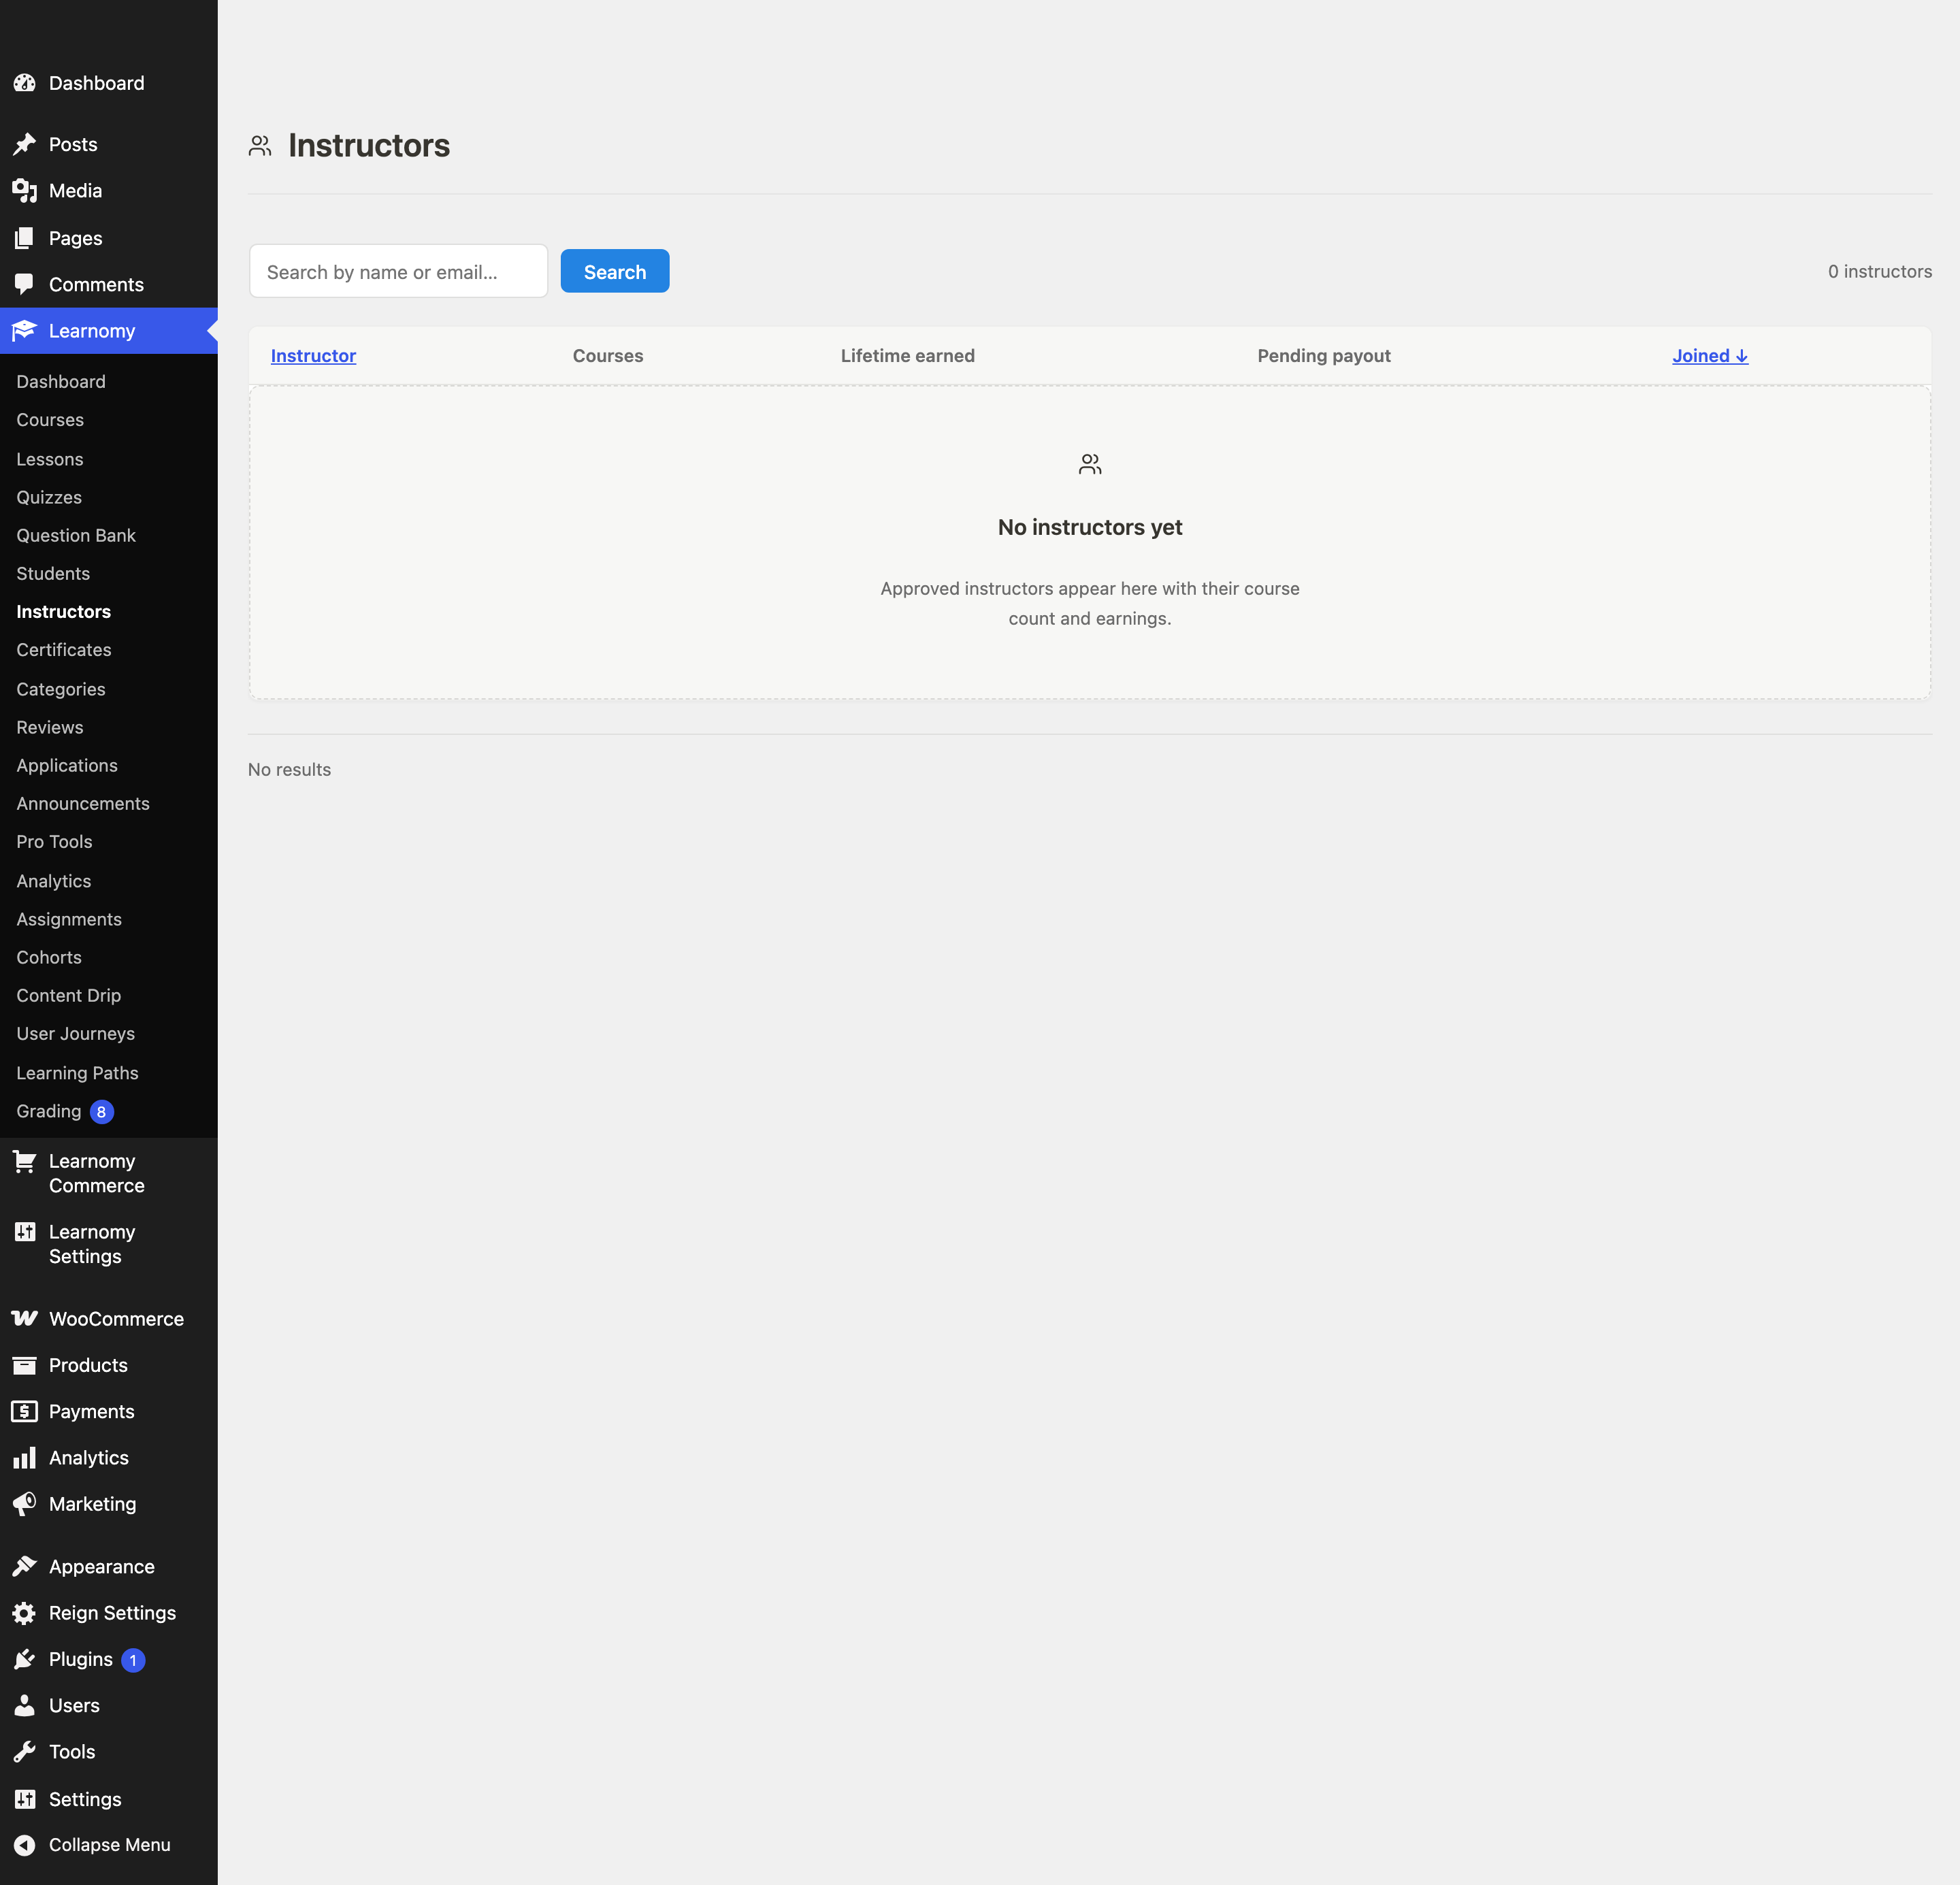
Task: Open the Certificates submenu item
Action: tap(64, 650)
